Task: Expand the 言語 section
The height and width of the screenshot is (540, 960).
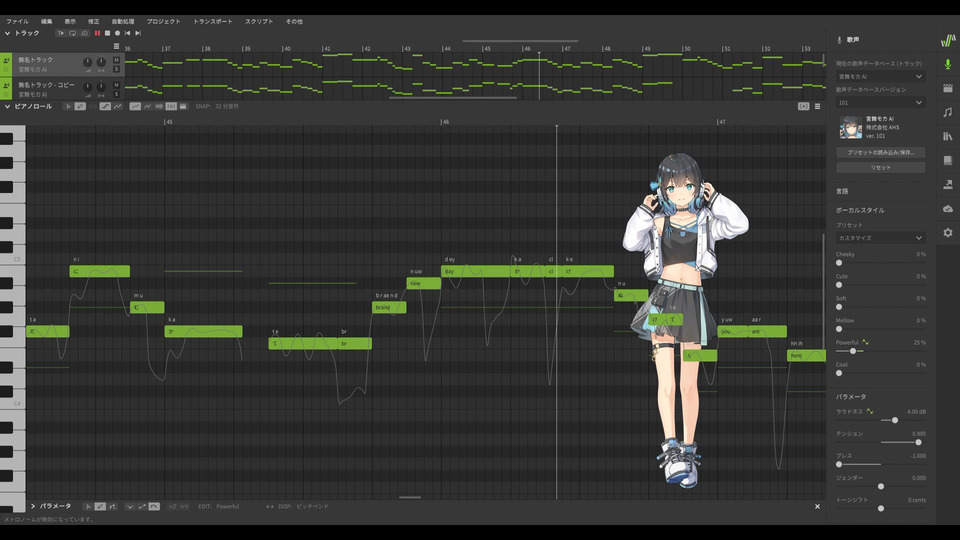Action: 842,191
